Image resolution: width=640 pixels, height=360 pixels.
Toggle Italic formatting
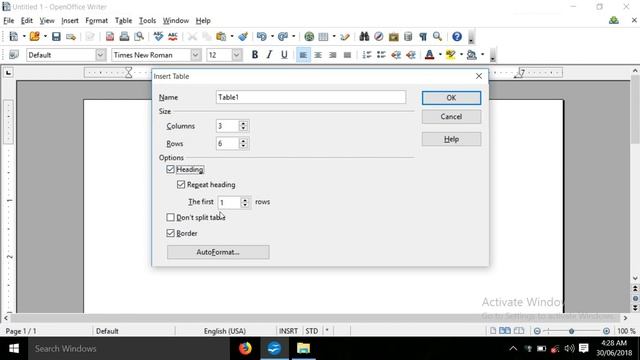pyautogui.click(x=269, y=55)
